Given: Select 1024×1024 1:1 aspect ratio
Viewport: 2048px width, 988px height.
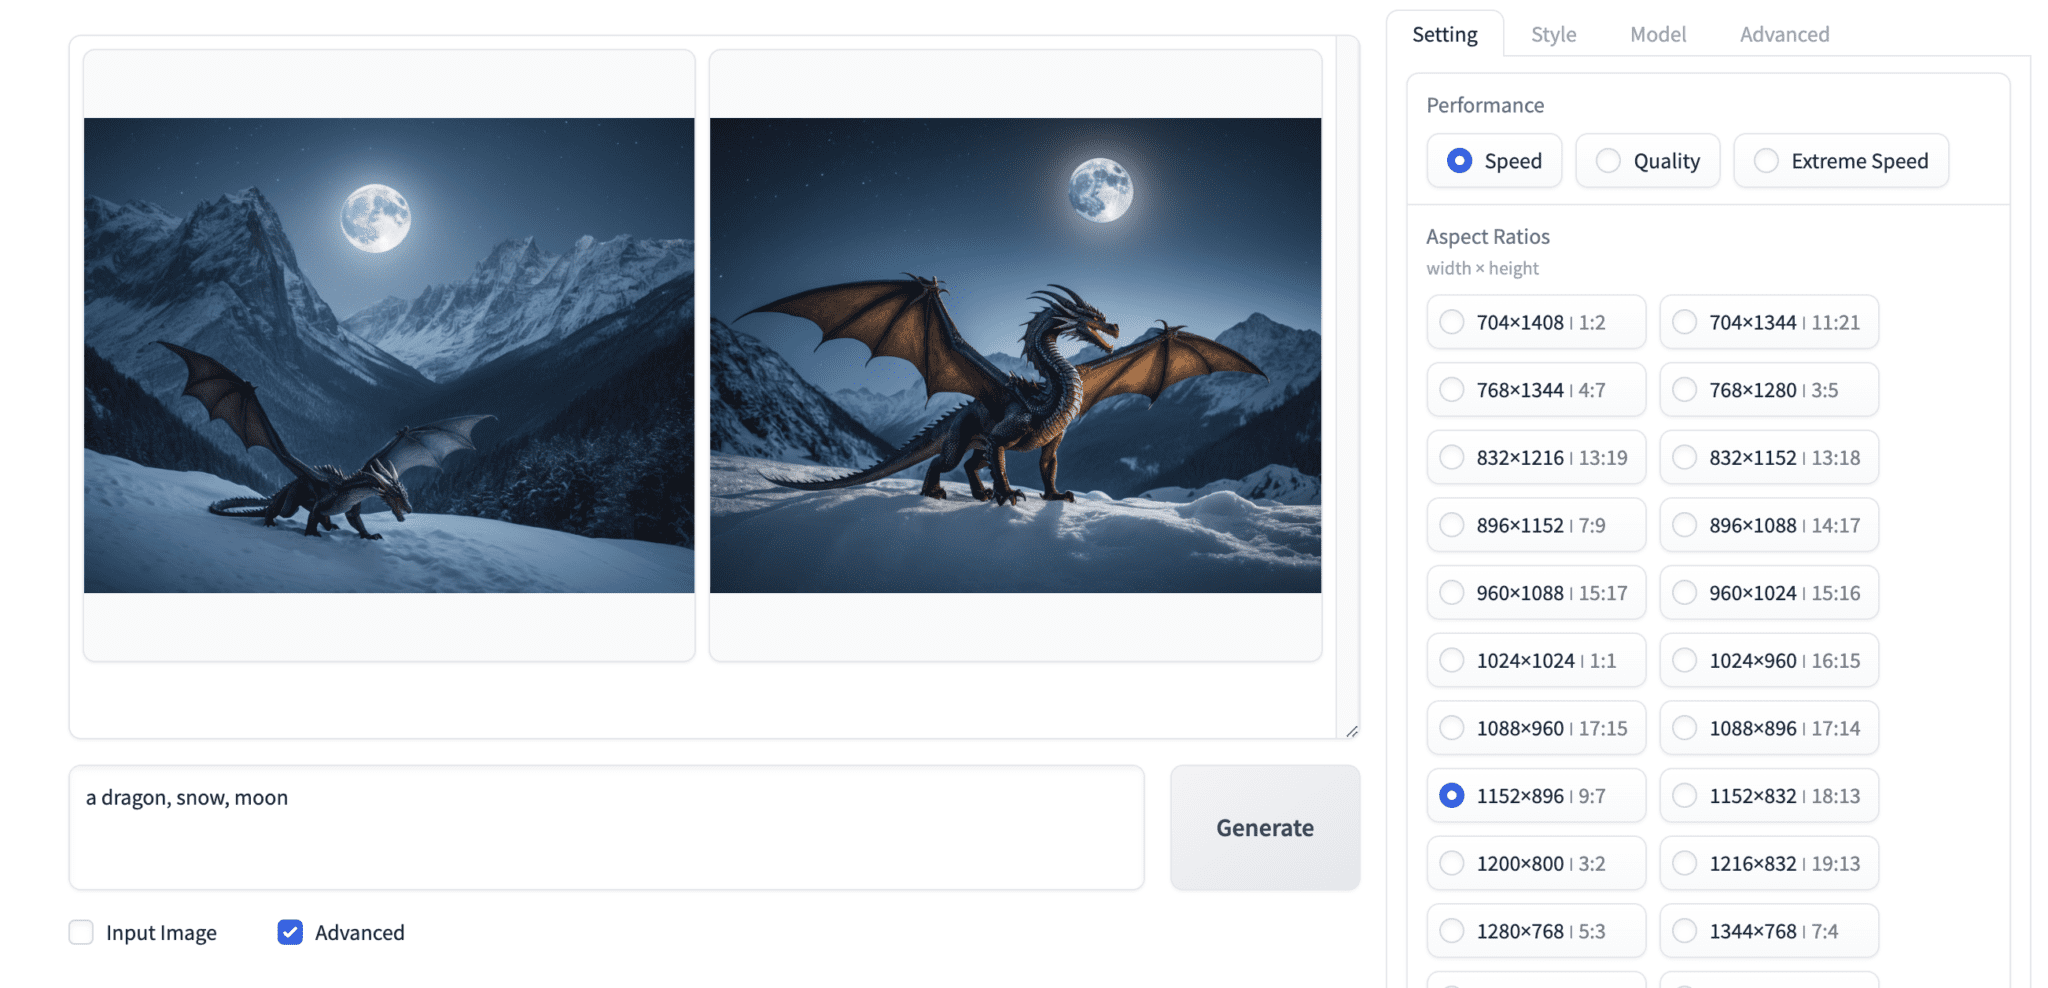Looking at the screenshot, I should 1536,660.
